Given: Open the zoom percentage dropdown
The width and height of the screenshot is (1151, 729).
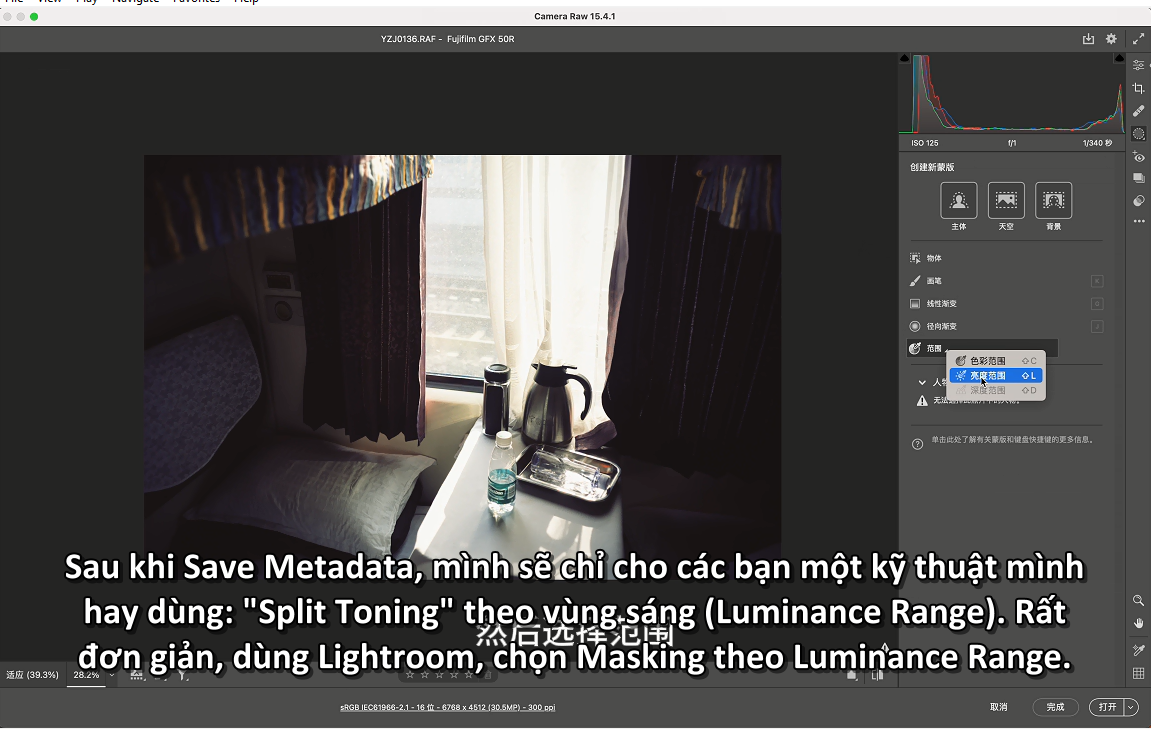Looking at the screenshot, I should click(x=111, y=675).
